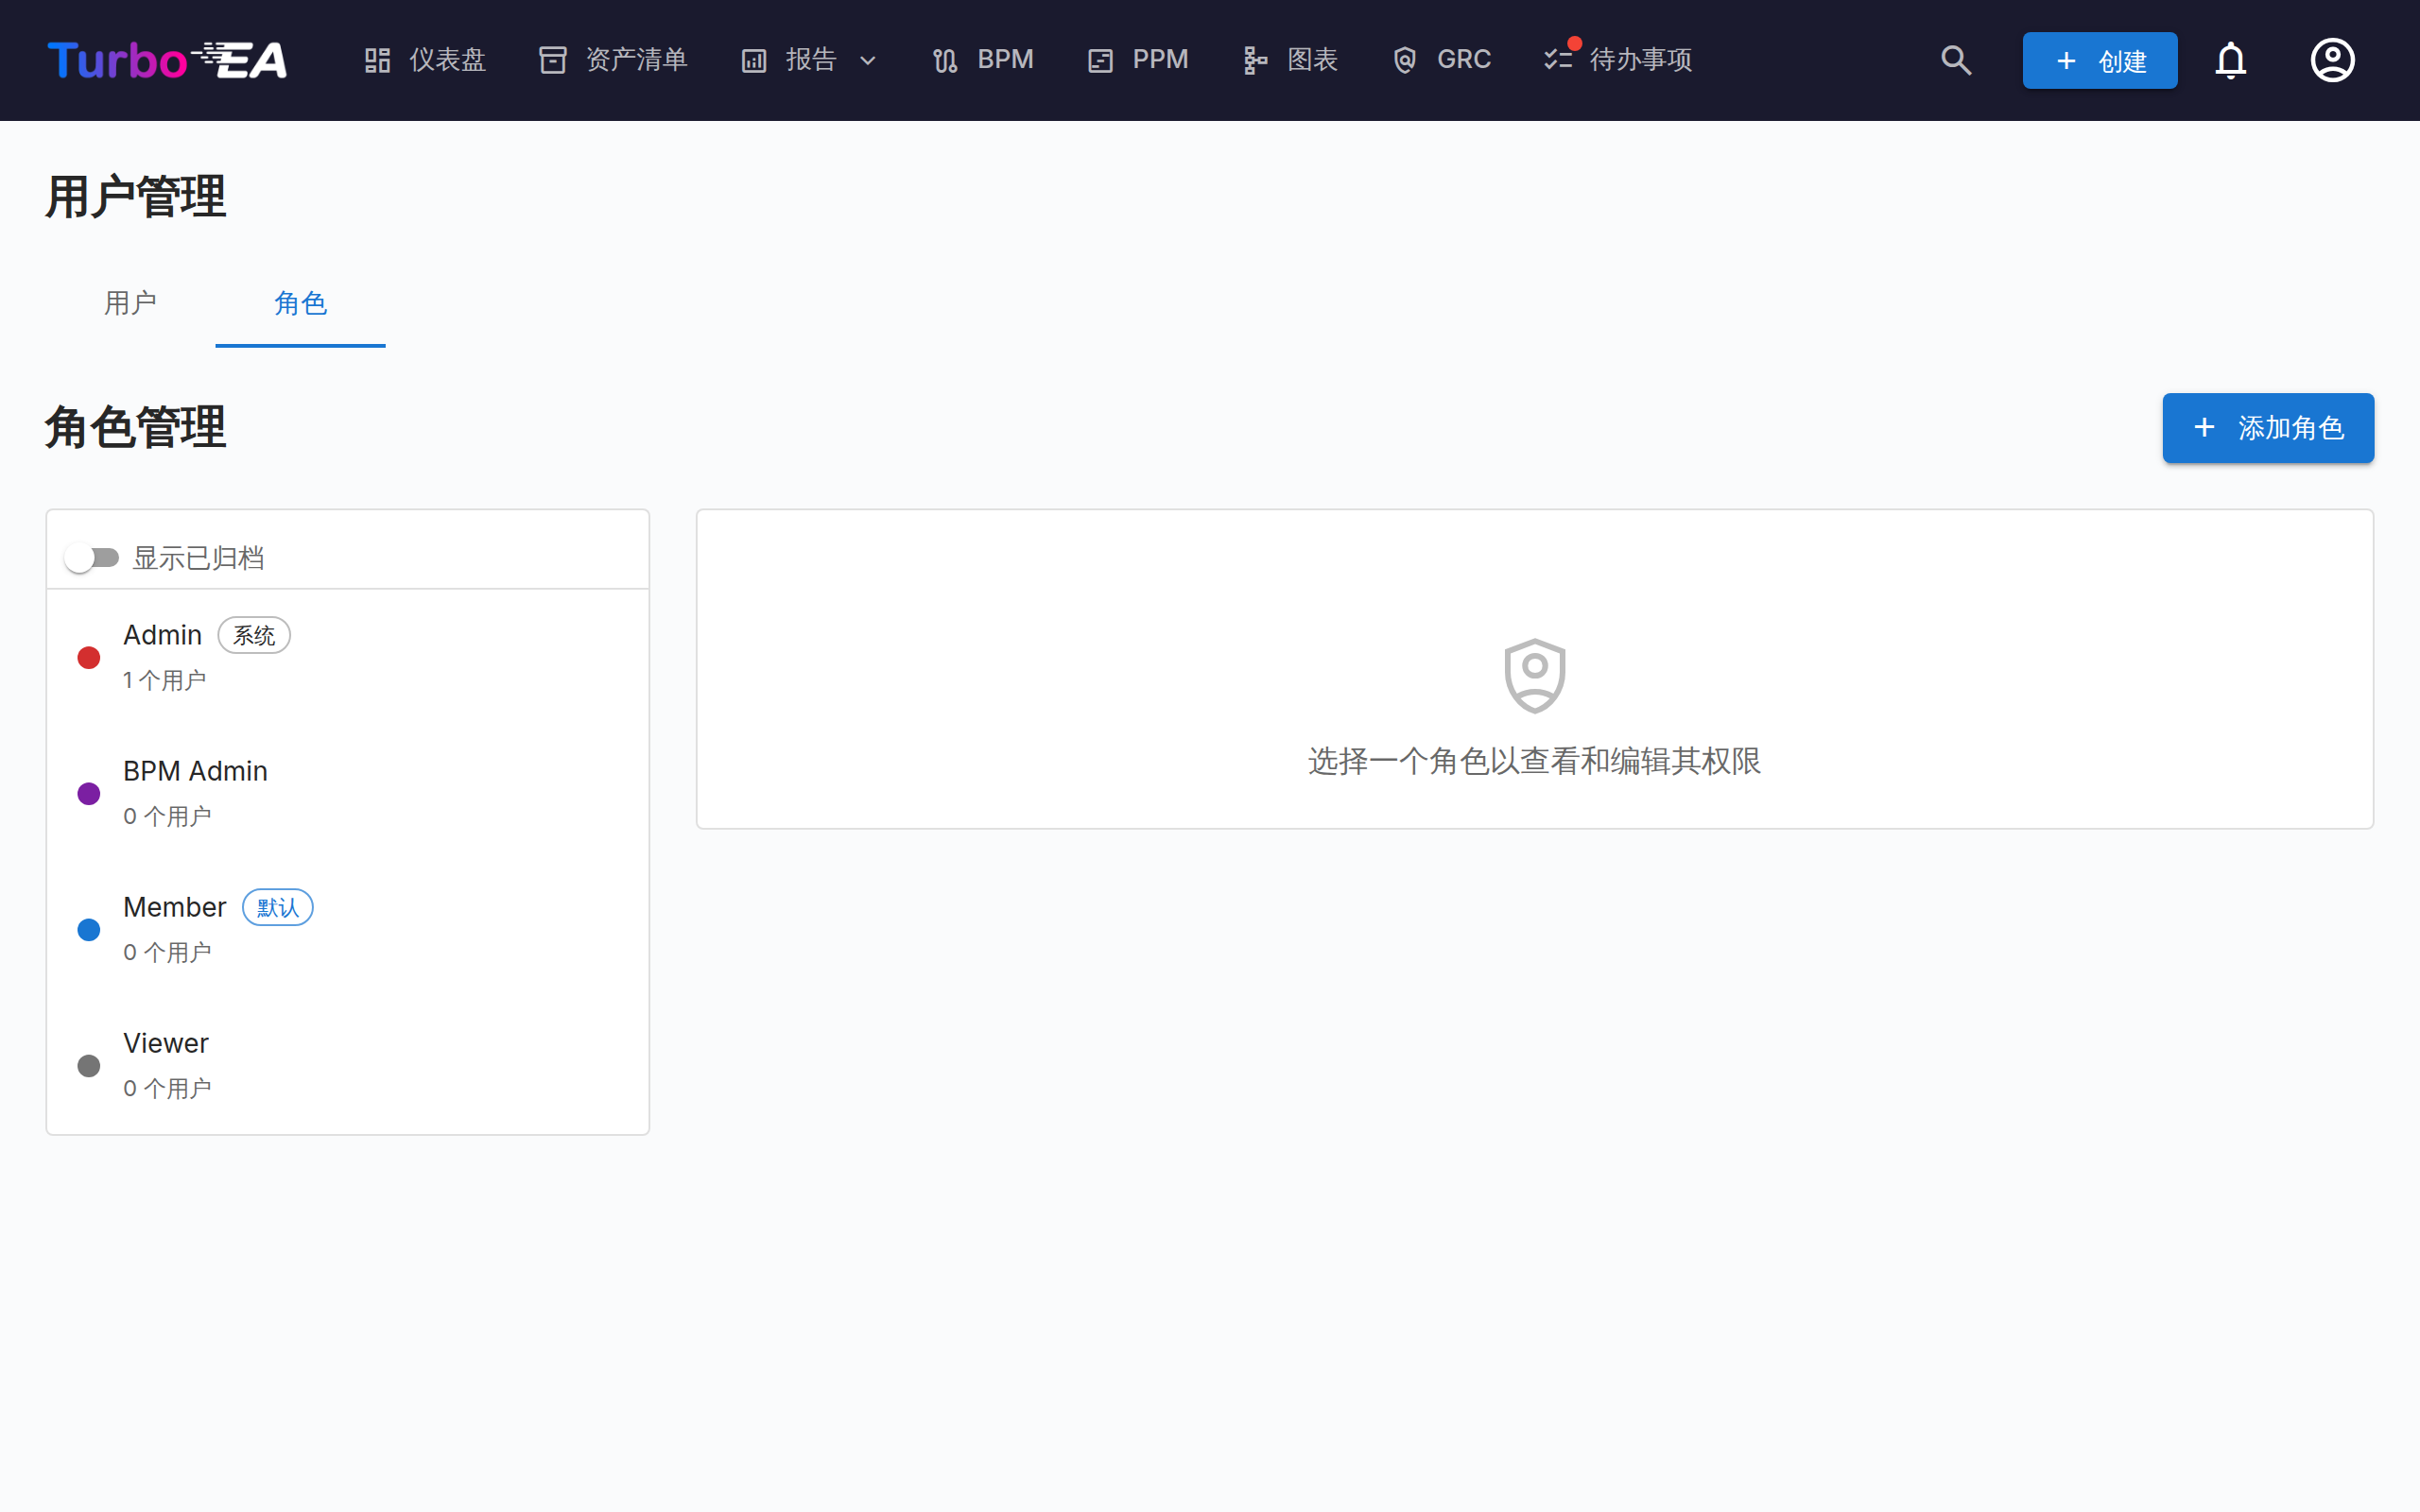
Task: Click '1 个用户' under Admin
Action: coord(164,680)
